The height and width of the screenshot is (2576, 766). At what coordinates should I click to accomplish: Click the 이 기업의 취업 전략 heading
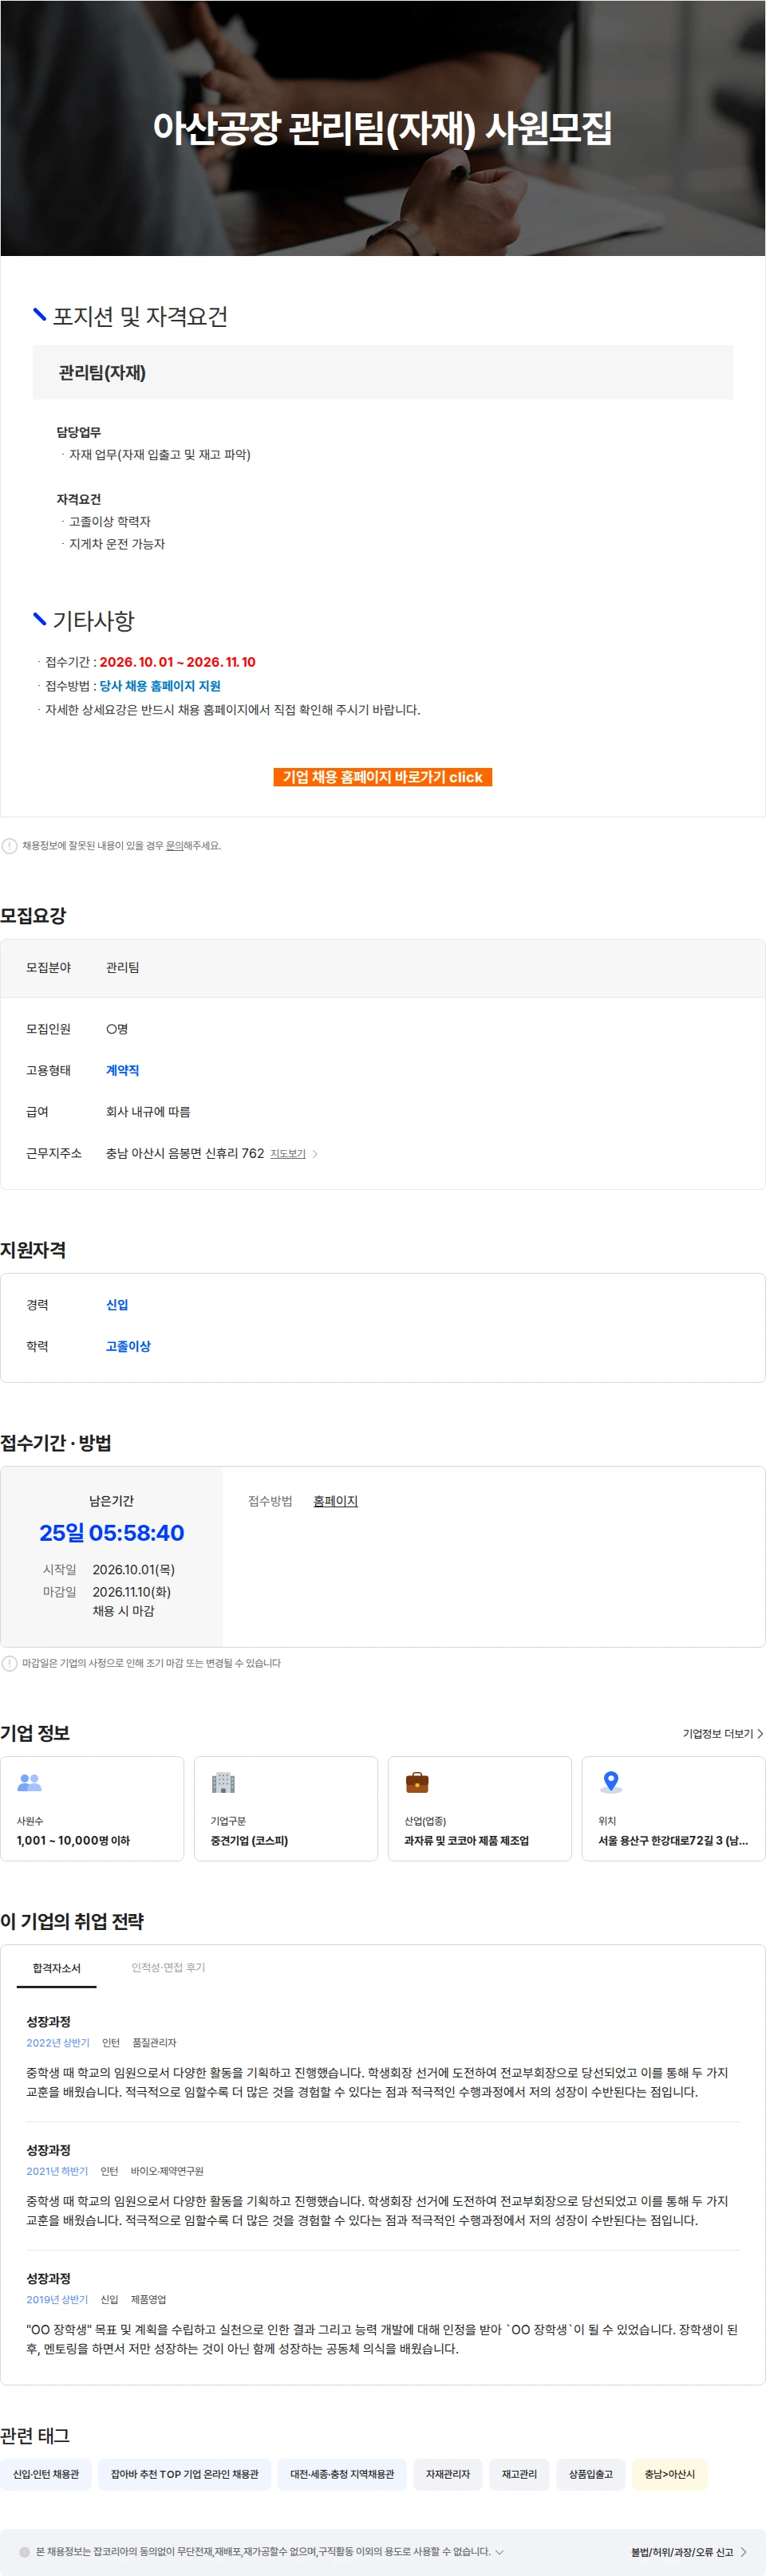pos(72,1921)
